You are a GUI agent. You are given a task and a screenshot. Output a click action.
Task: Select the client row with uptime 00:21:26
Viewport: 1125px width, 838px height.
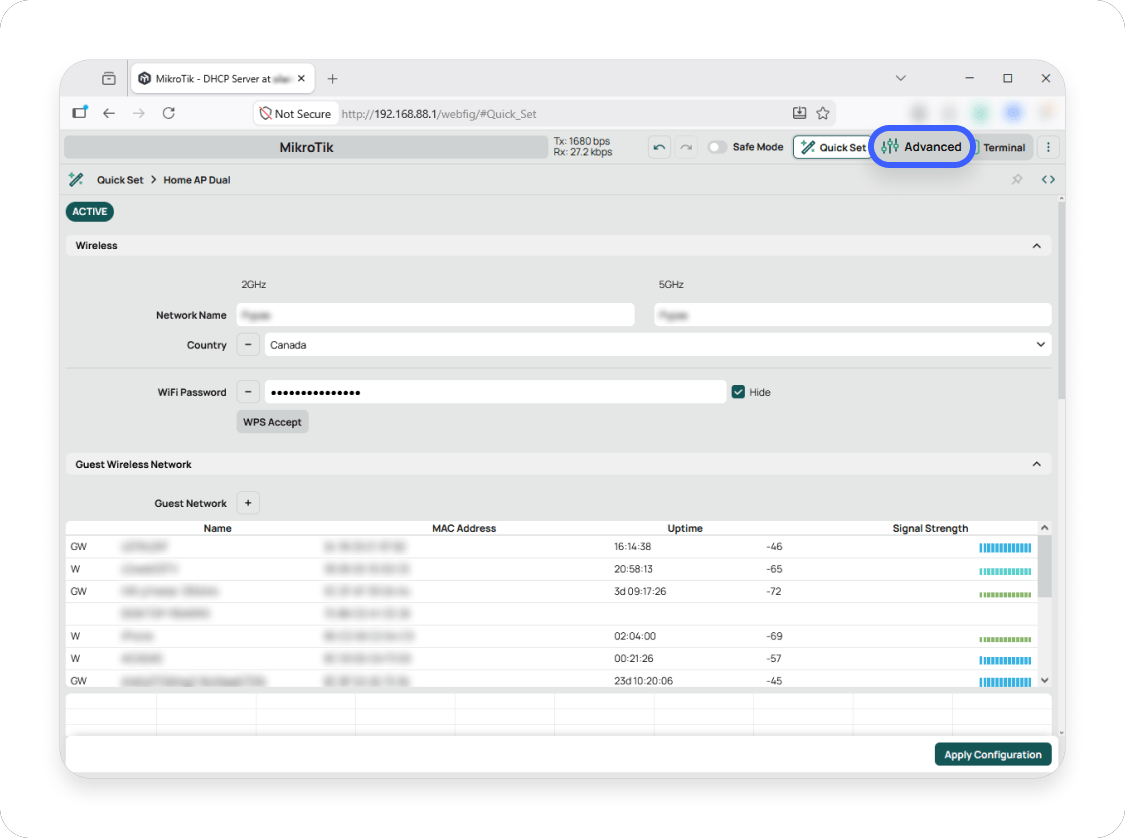click(x=551, y=659)
